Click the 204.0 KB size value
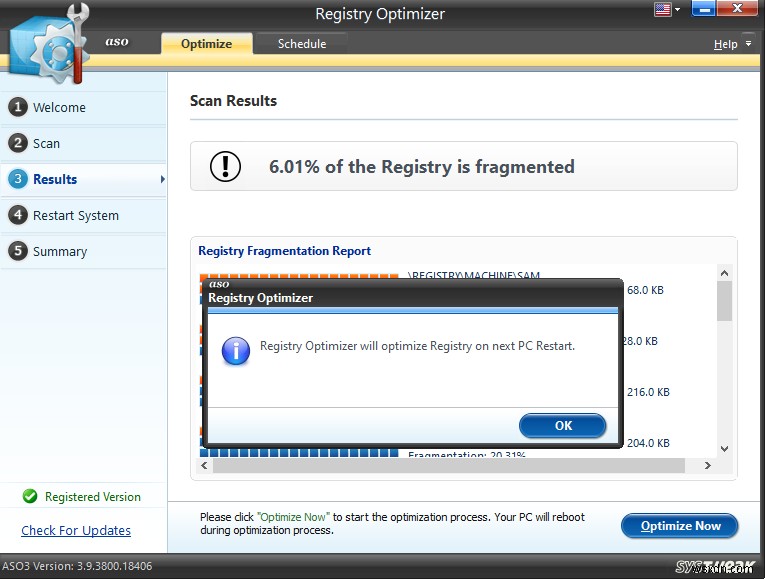The height and width of the screenshot is (579, 765). [648, 443]
